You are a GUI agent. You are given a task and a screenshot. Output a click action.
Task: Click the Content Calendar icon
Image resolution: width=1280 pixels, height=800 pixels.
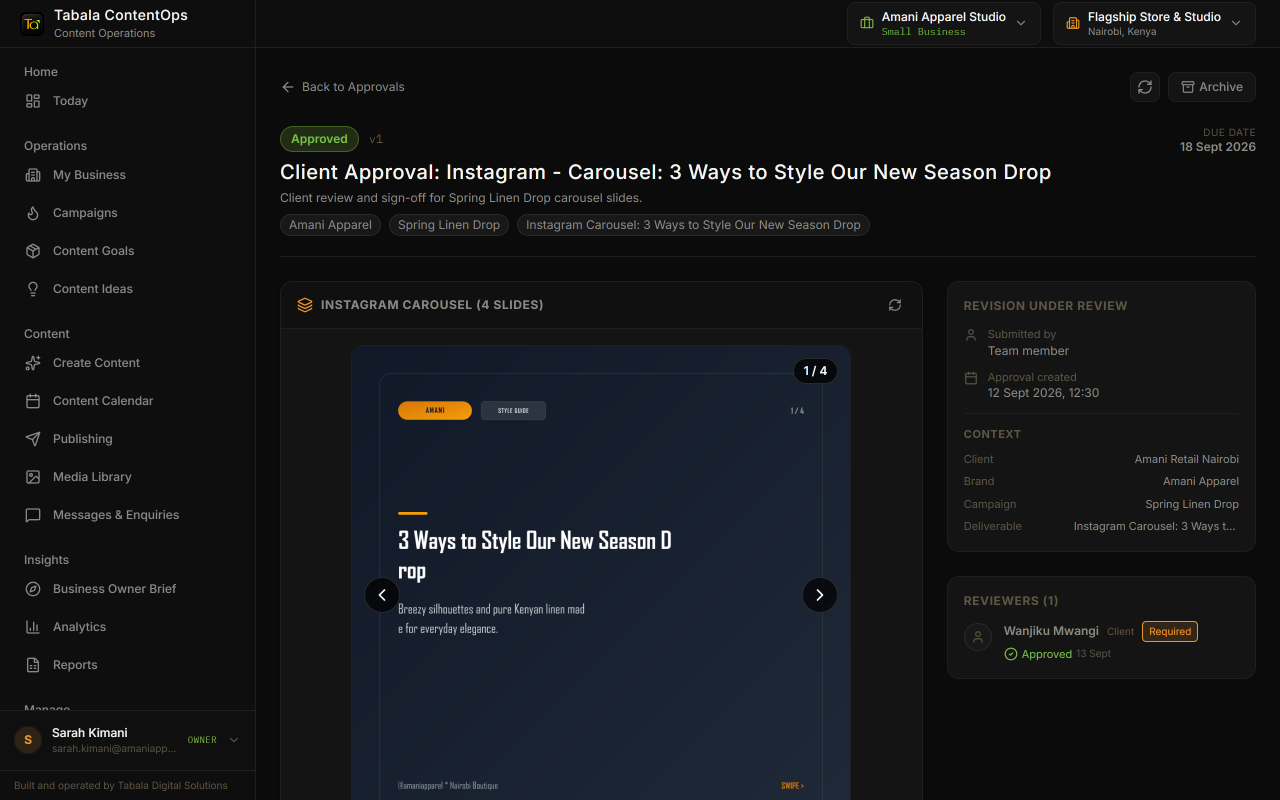(33, 401)
